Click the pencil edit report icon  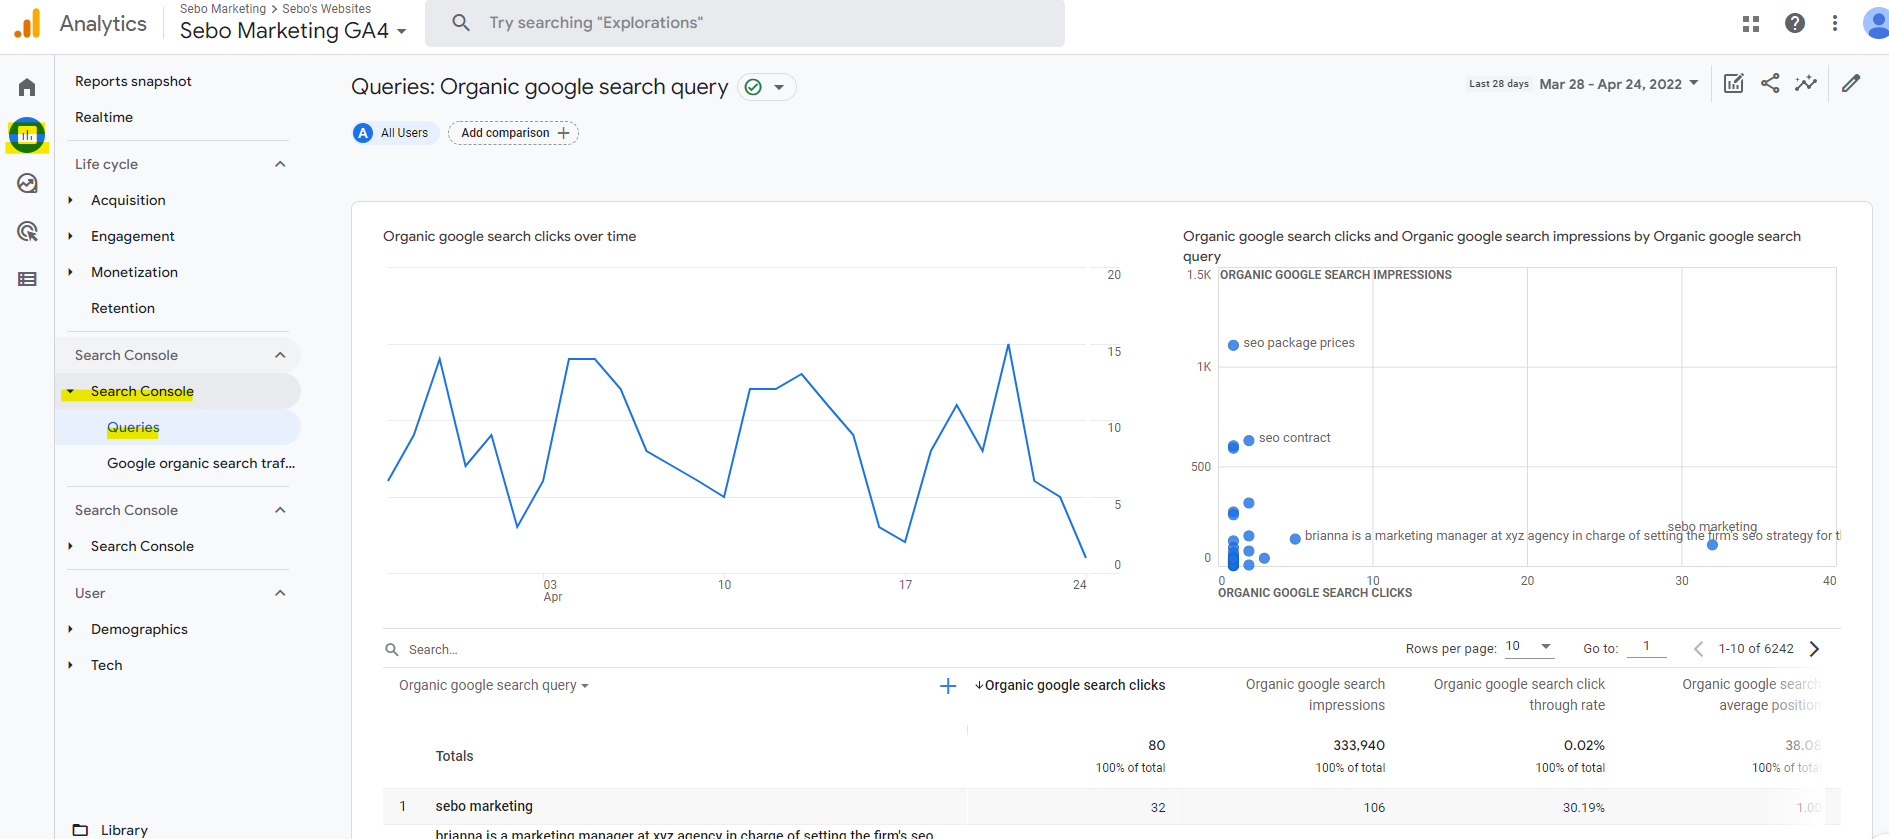point(1851,83)
